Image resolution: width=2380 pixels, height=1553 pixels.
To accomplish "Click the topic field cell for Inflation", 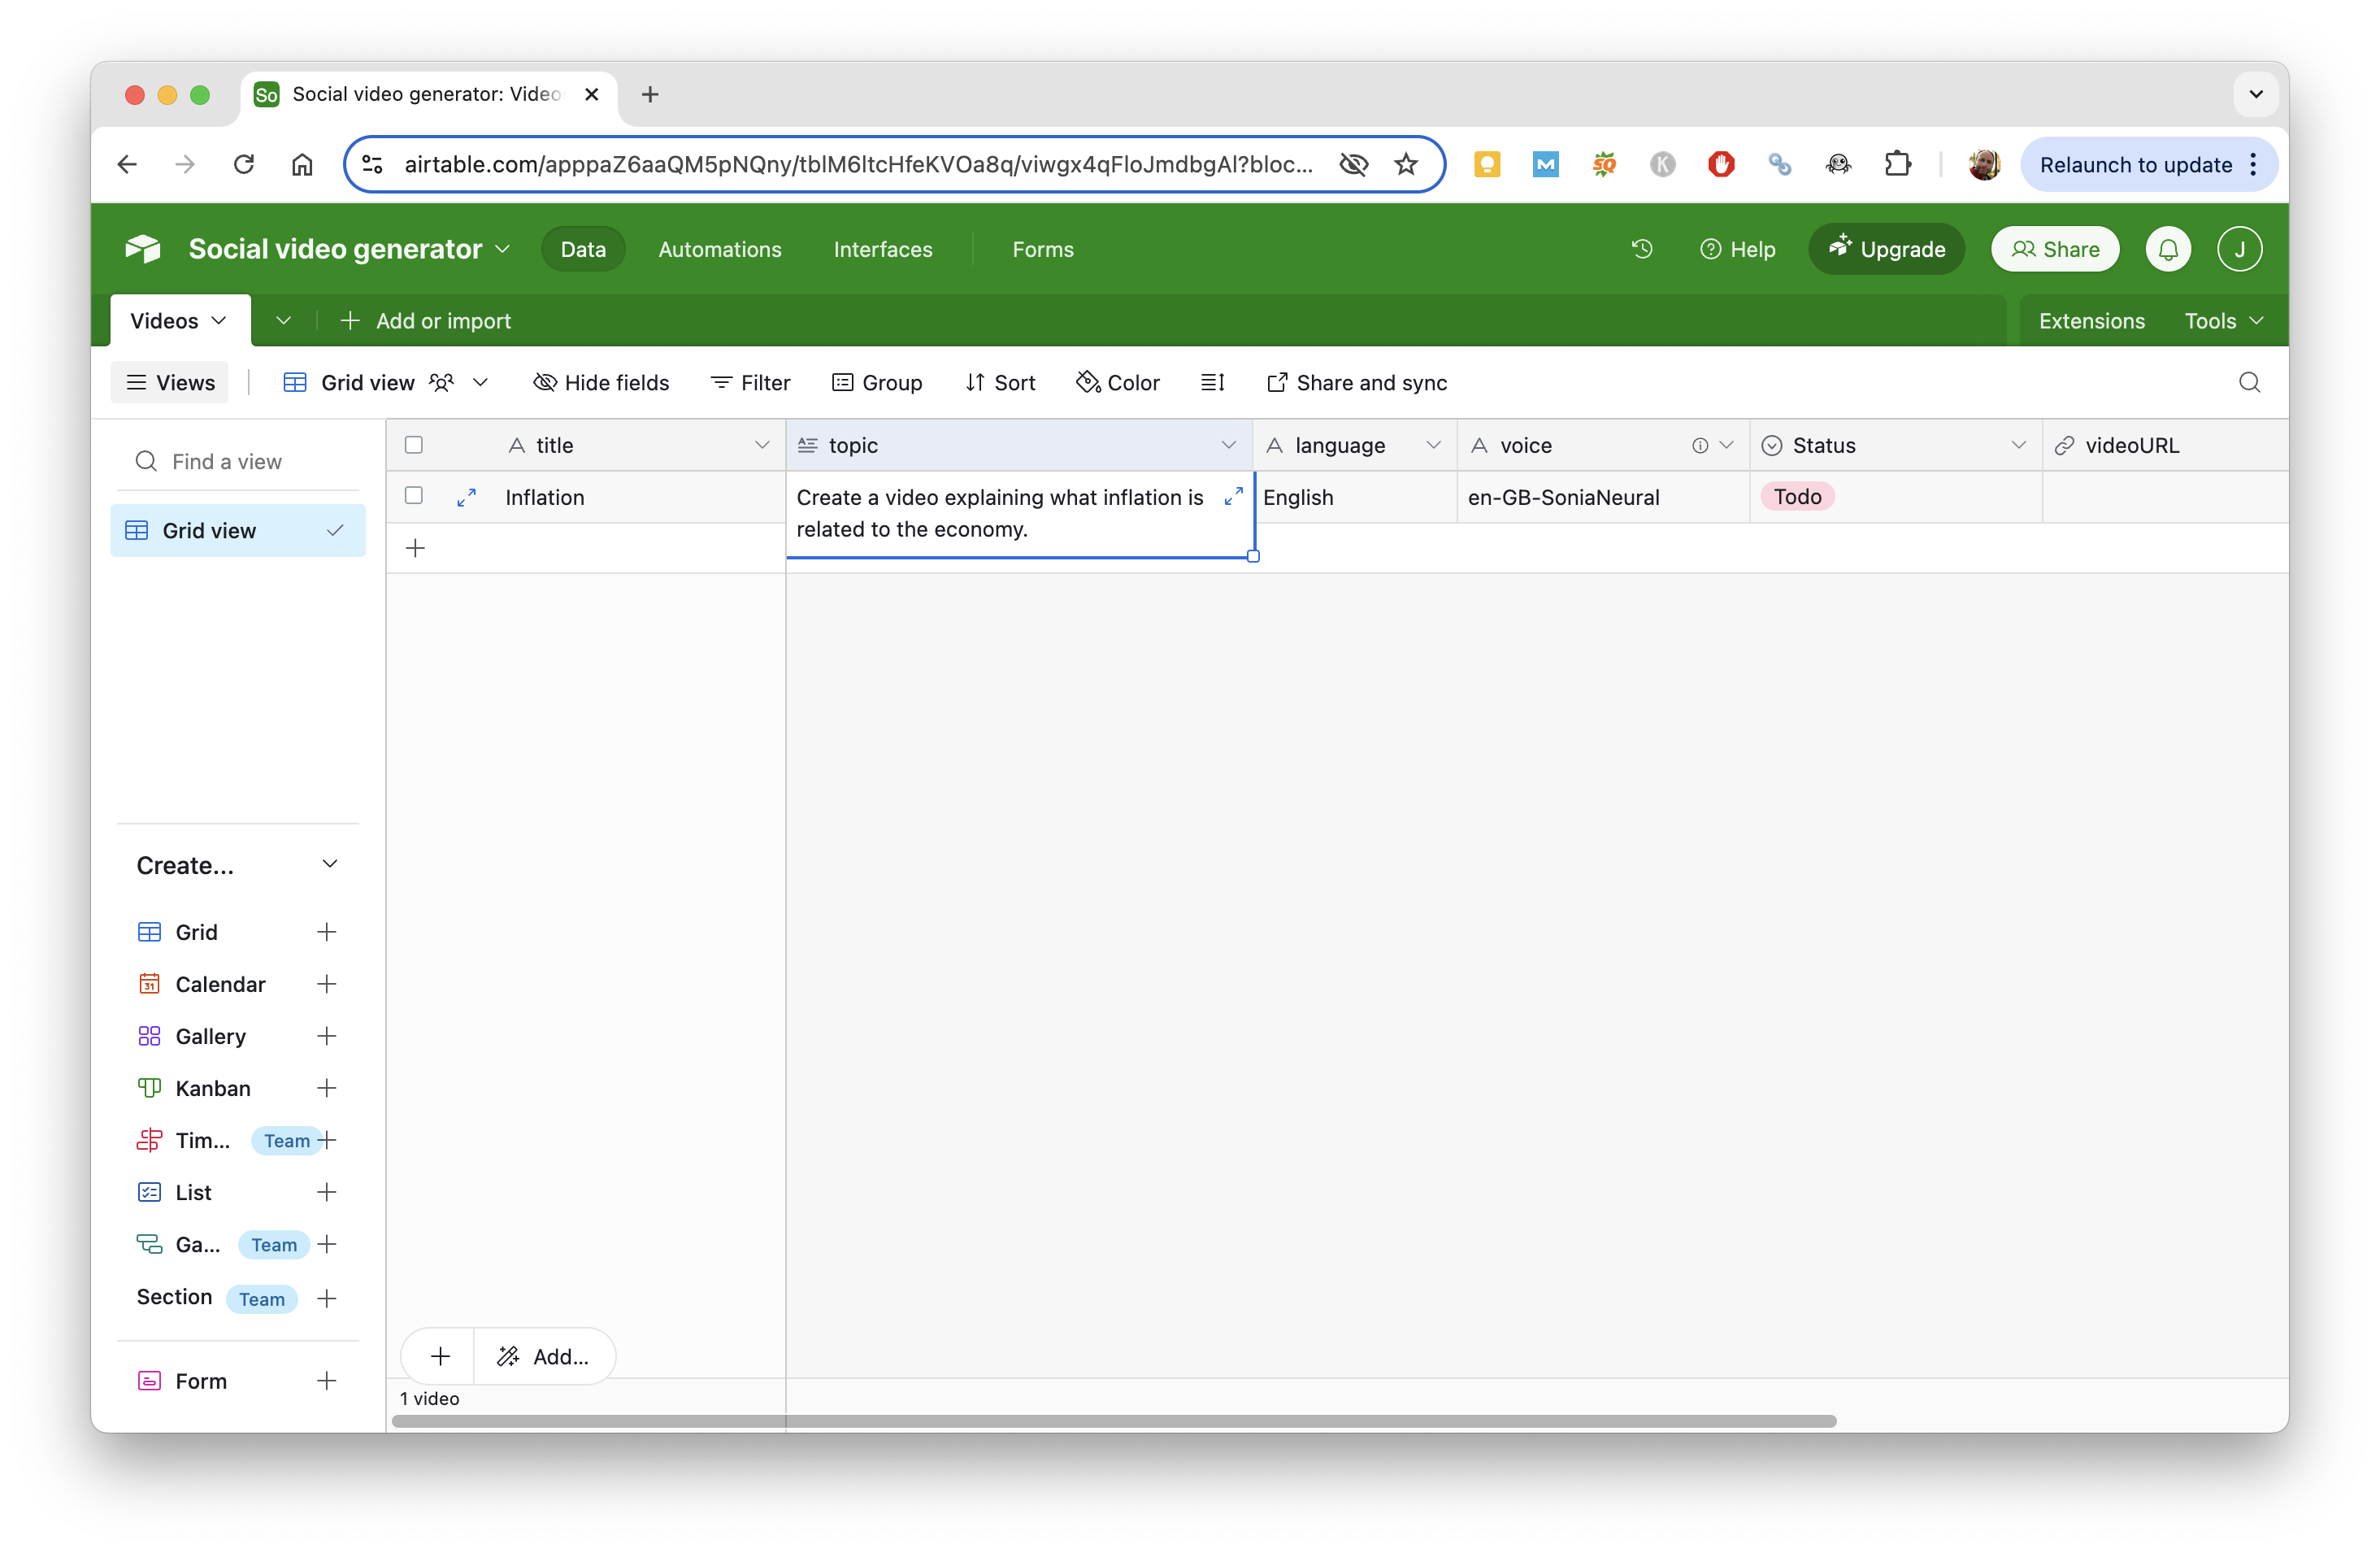I will pos(1018,512).
